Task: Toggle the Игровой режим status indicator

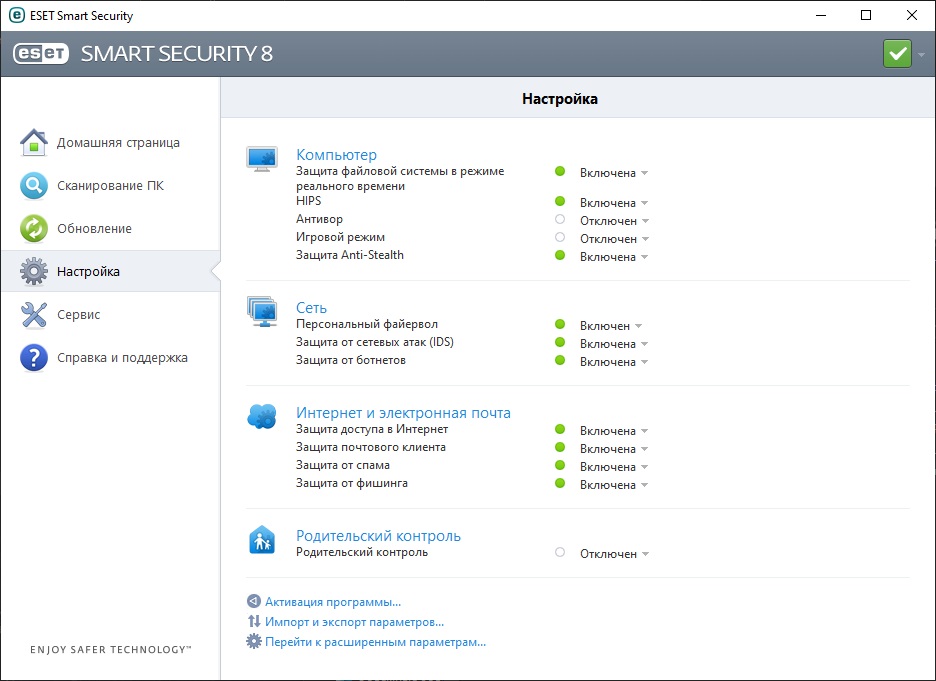Action: pyautogui.click(x=560, y=238)
